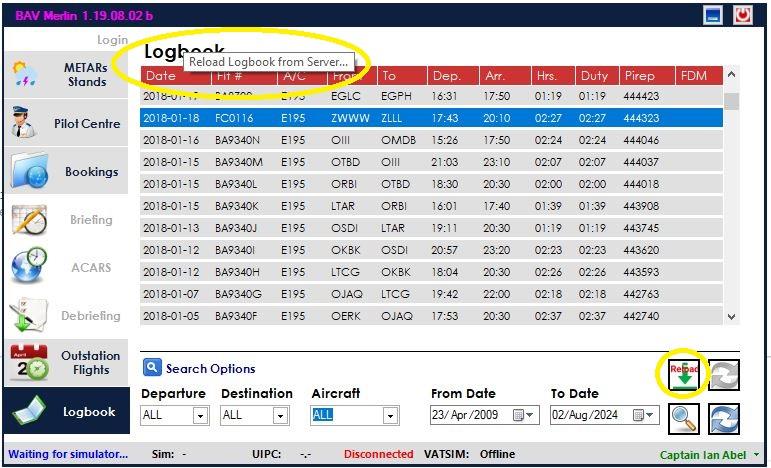Expand the Destination dropdown
771x468 pixels.
(x=280, y=416)
